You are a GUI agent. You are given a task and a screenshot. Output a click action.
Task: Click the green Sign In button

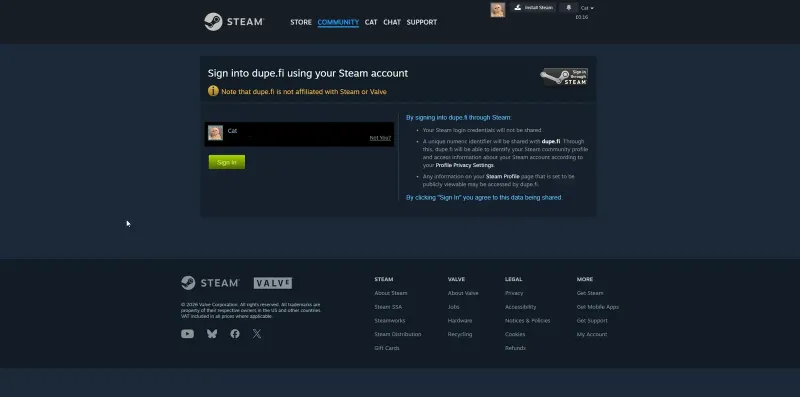227,162
